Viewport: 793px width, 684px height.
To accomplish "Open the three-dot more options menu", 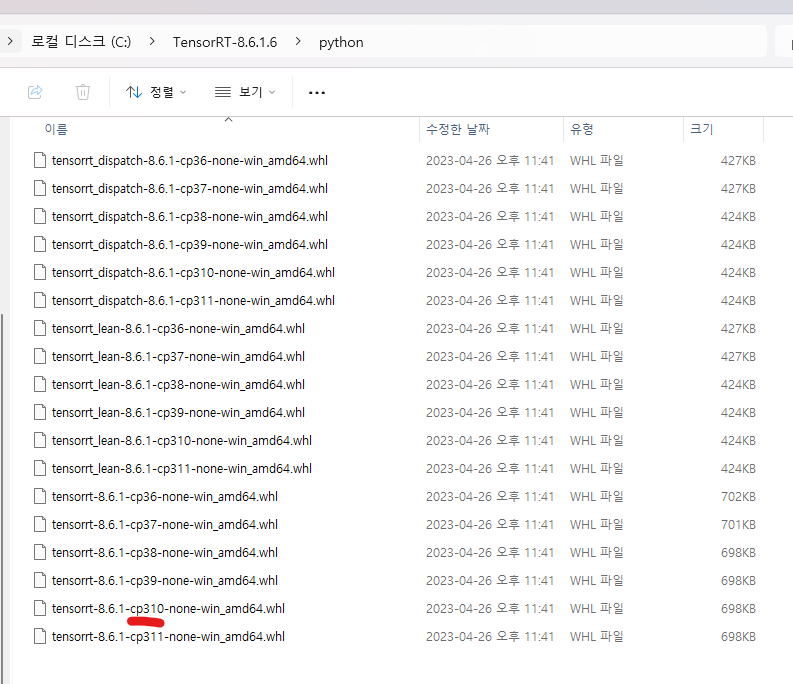I will 317,93.
